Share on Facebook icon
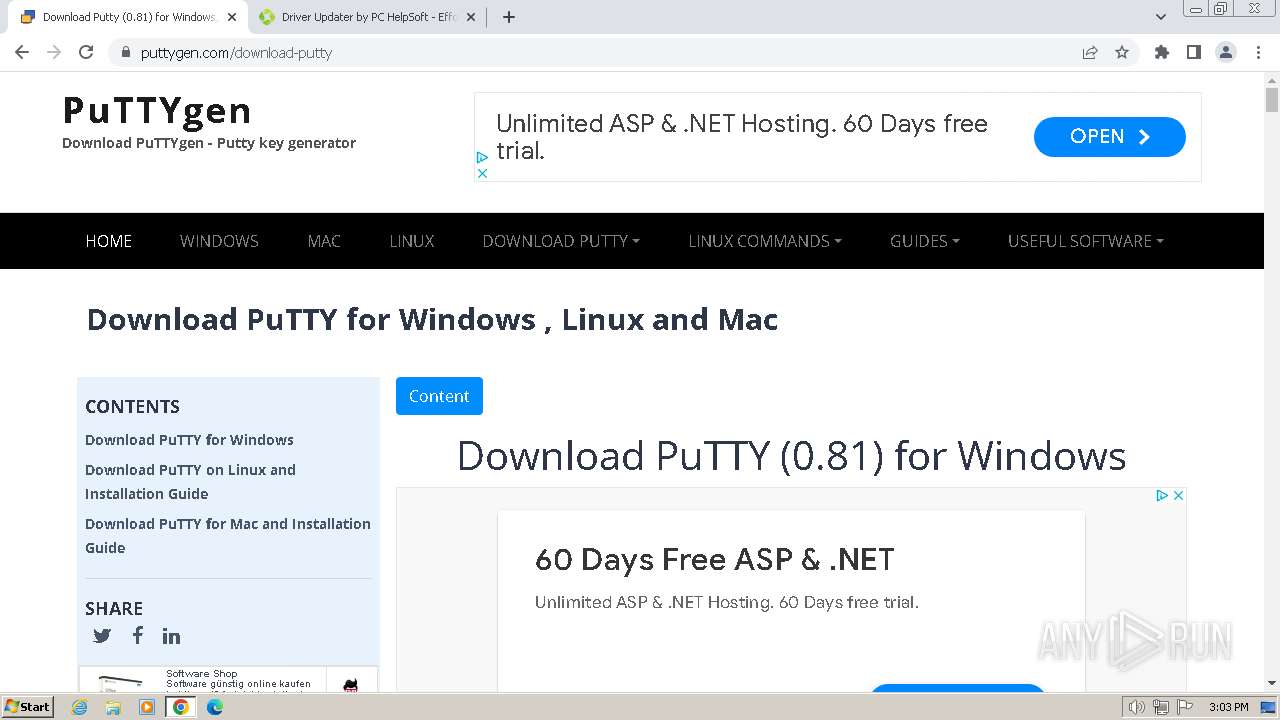Viewport: 1280px width, 720px height. point(137,635)
